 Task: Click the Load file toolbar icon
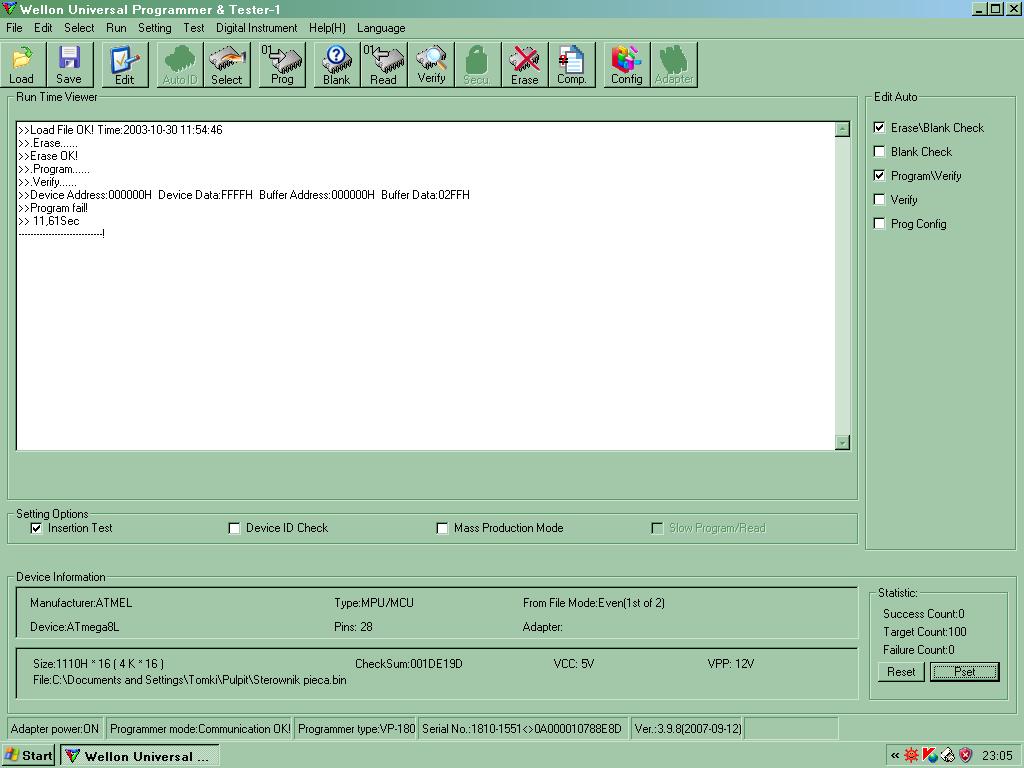tap(22, 64)
